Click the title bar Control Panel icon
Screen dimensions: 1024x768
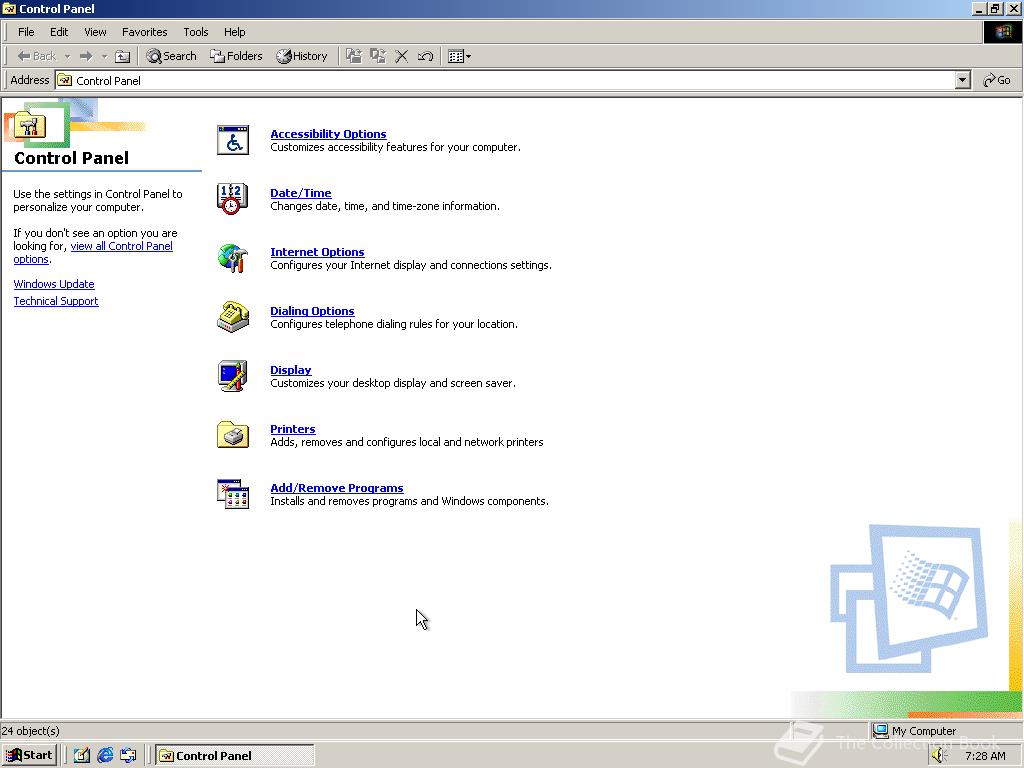(9, 8)
